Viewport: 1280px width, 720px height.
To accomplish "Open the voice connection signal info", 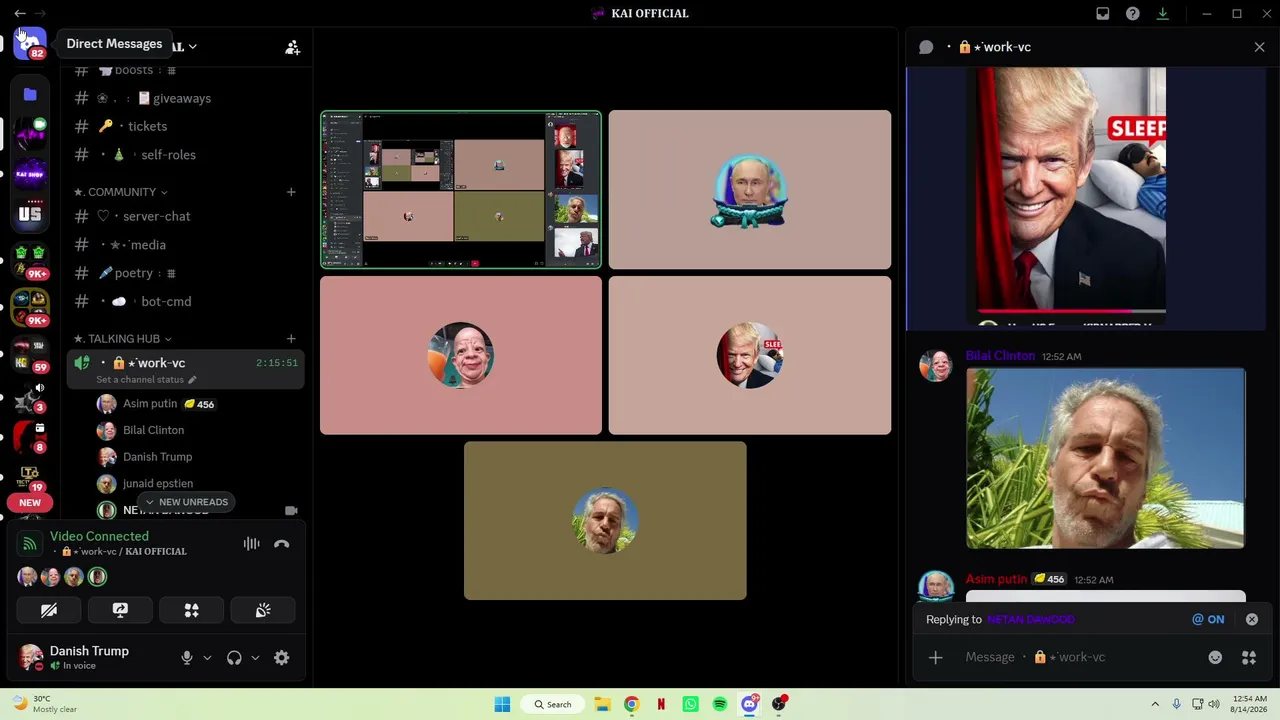I will pyautogui.click(x=30, y=544).
